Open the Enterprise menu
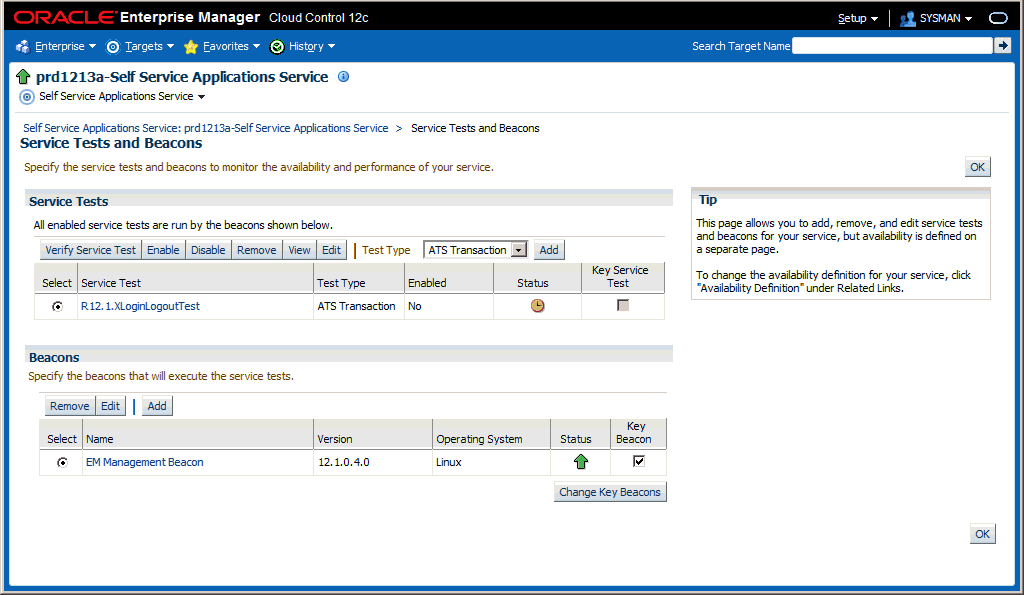The width and height of the screenshot is (1024, 595). coord(65,46)
